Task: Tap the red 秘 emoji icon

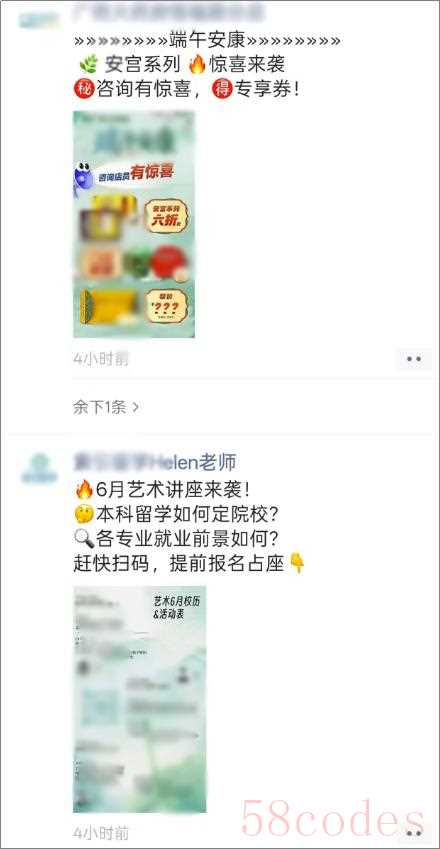Action: click(84, 89)
